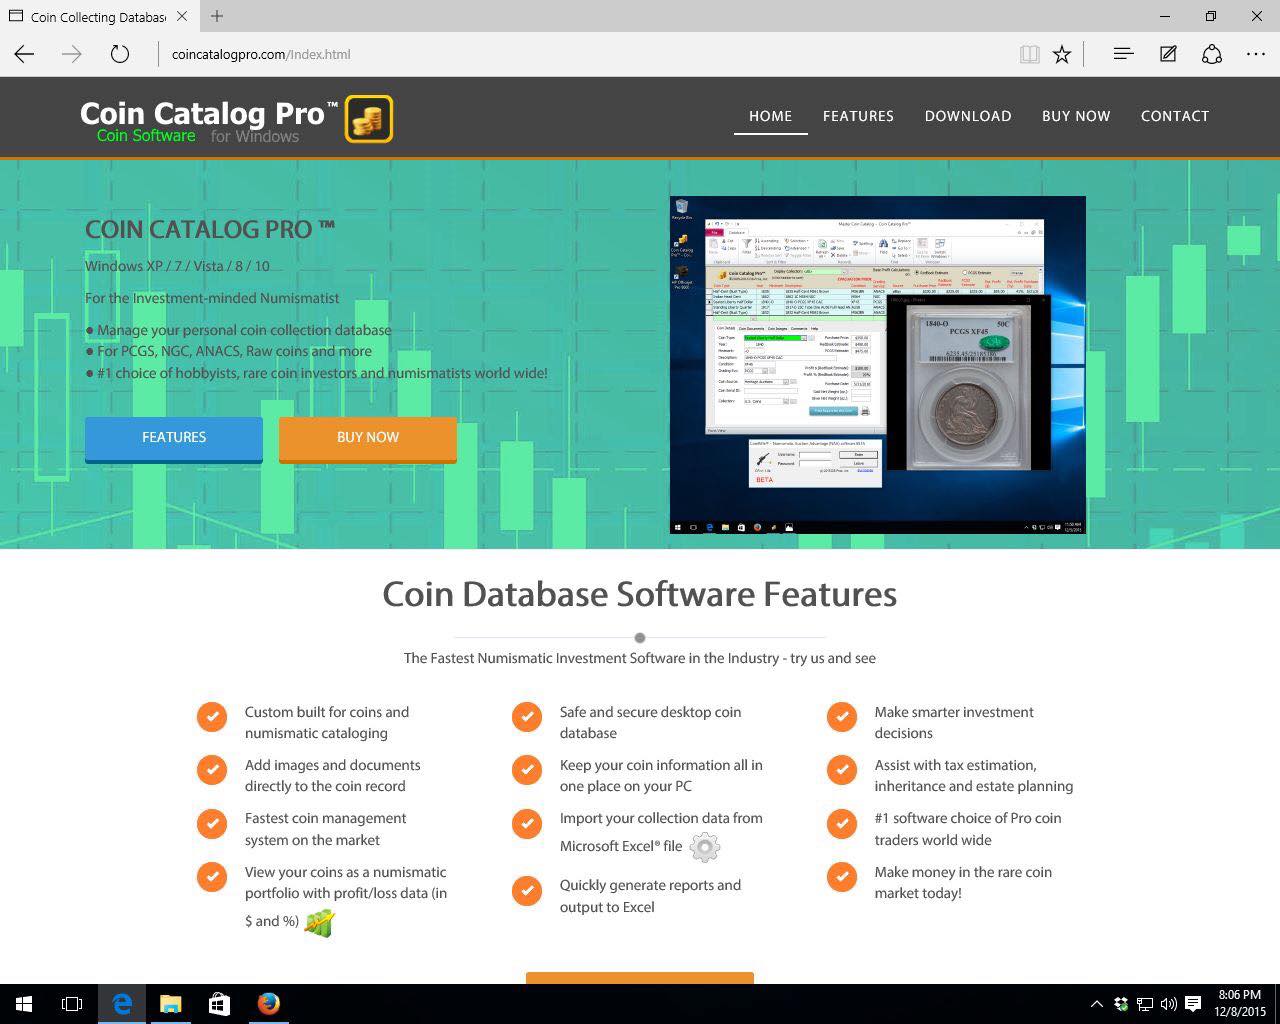
Task: Click 'Windows XP / 7 / Vista / 8 / 10' text
Action: click(177, 266)
